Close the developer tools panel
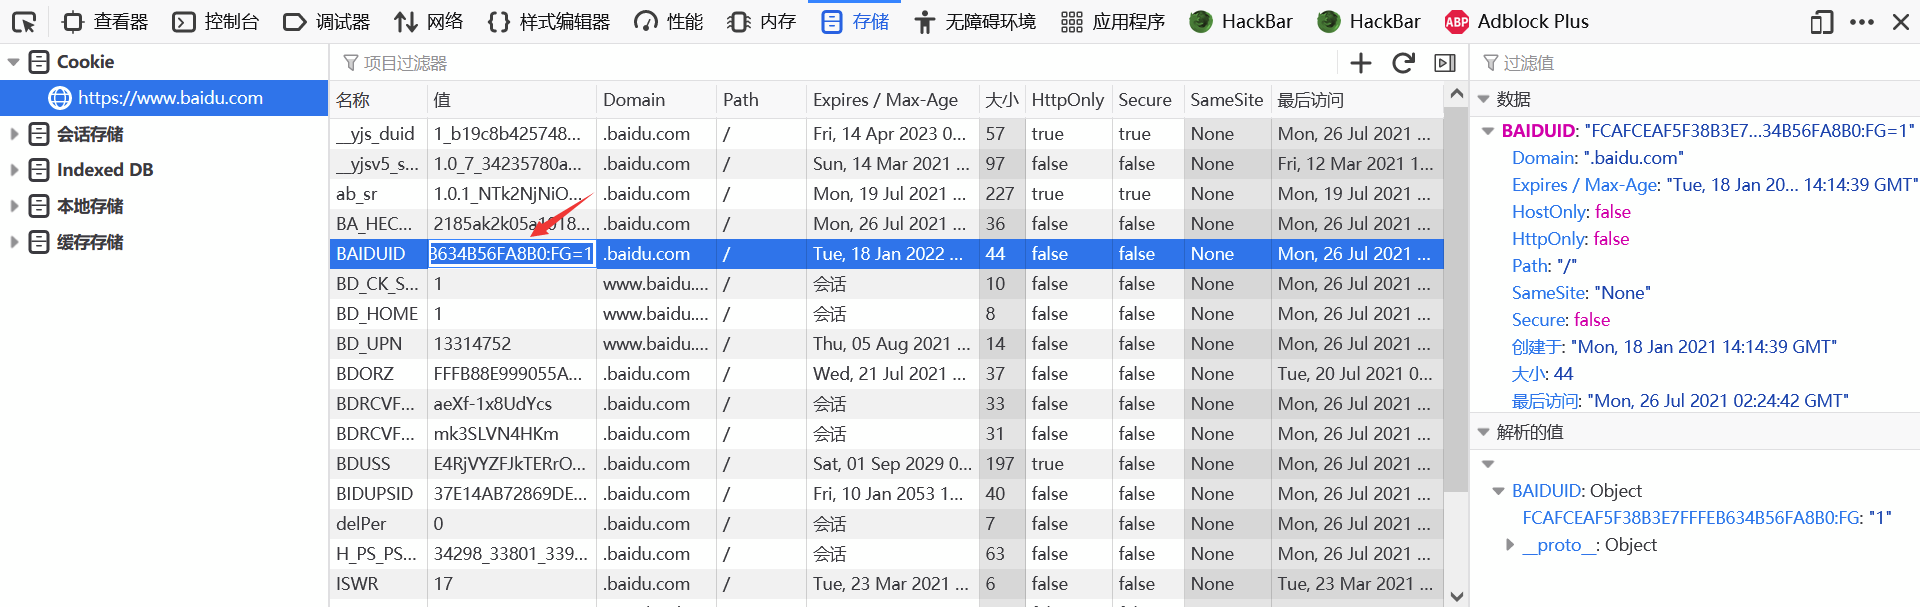The image size is (1920, 607). [x=1901, y=21]
